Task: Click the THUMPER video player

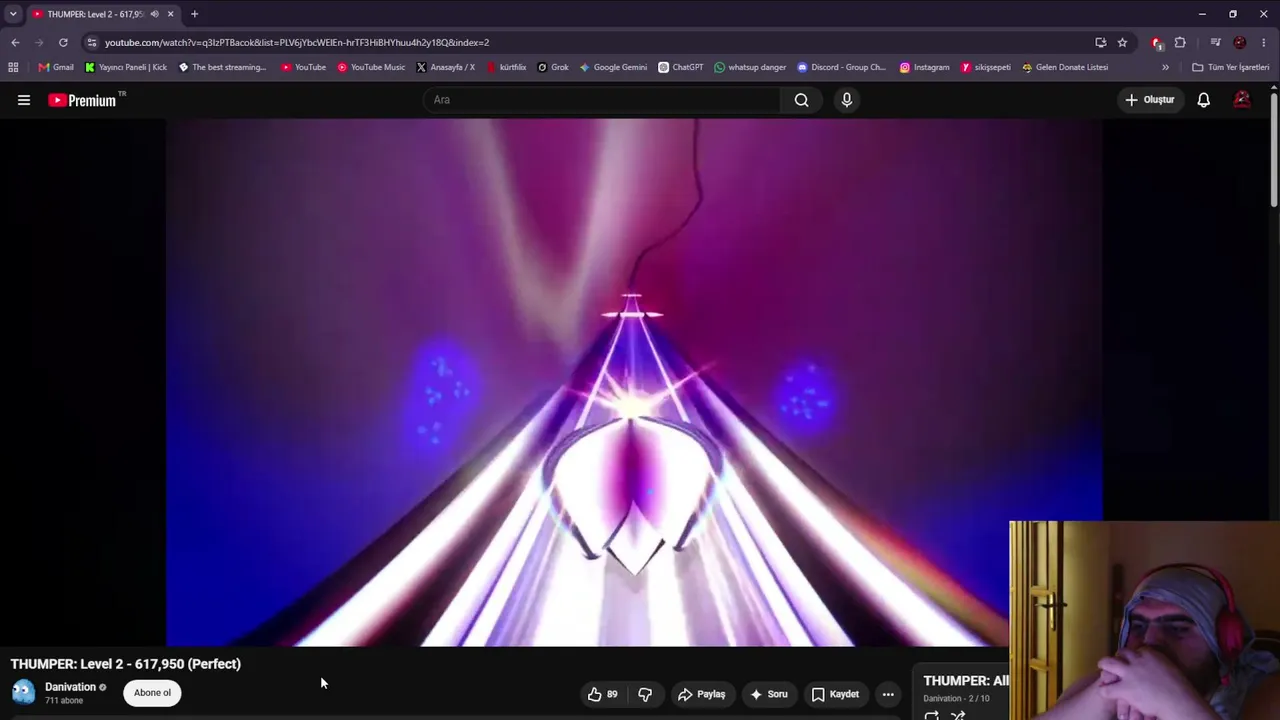Action: (x=634, y=382)
